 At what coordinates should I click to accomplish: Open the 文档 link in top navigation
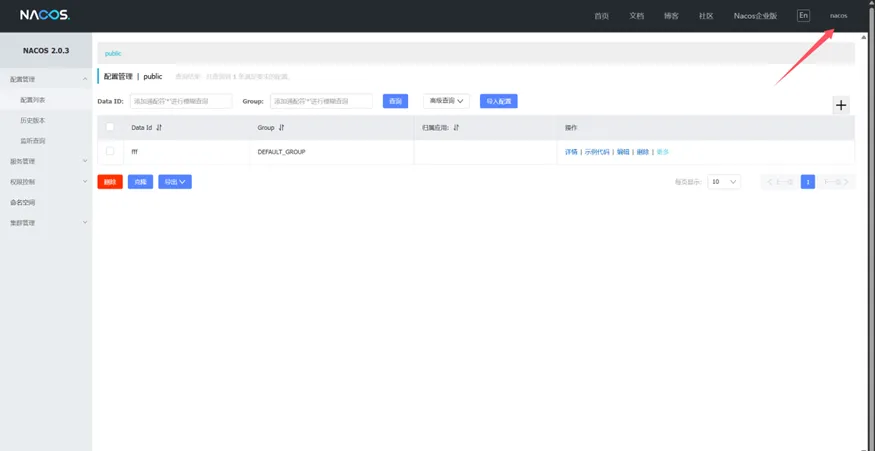[x=636, y=16]
